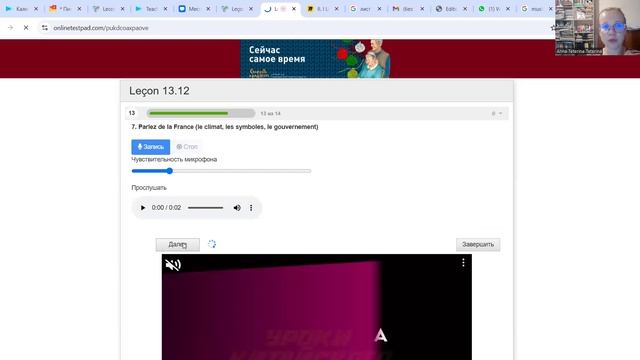
Task: Switch to the *Пи browser tab
Action: tap(61, 9)
